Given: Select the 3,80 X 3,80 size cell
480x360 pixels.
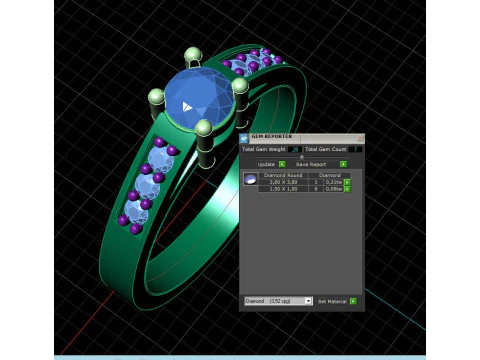Looking at the screenshot, I should (x=283, y=182).
